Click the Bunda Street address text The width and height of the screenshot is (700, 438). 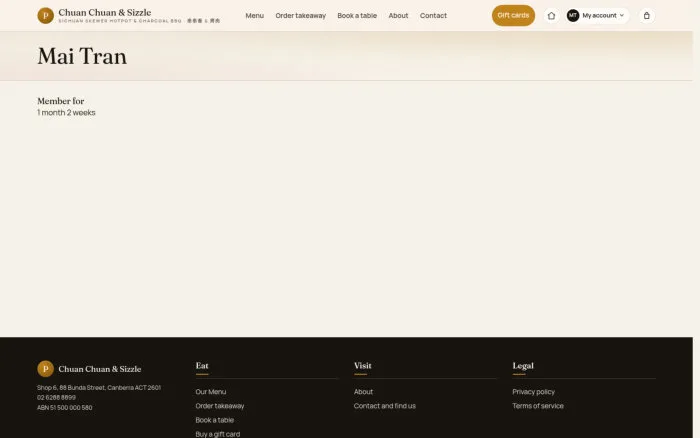coord(99,388)
